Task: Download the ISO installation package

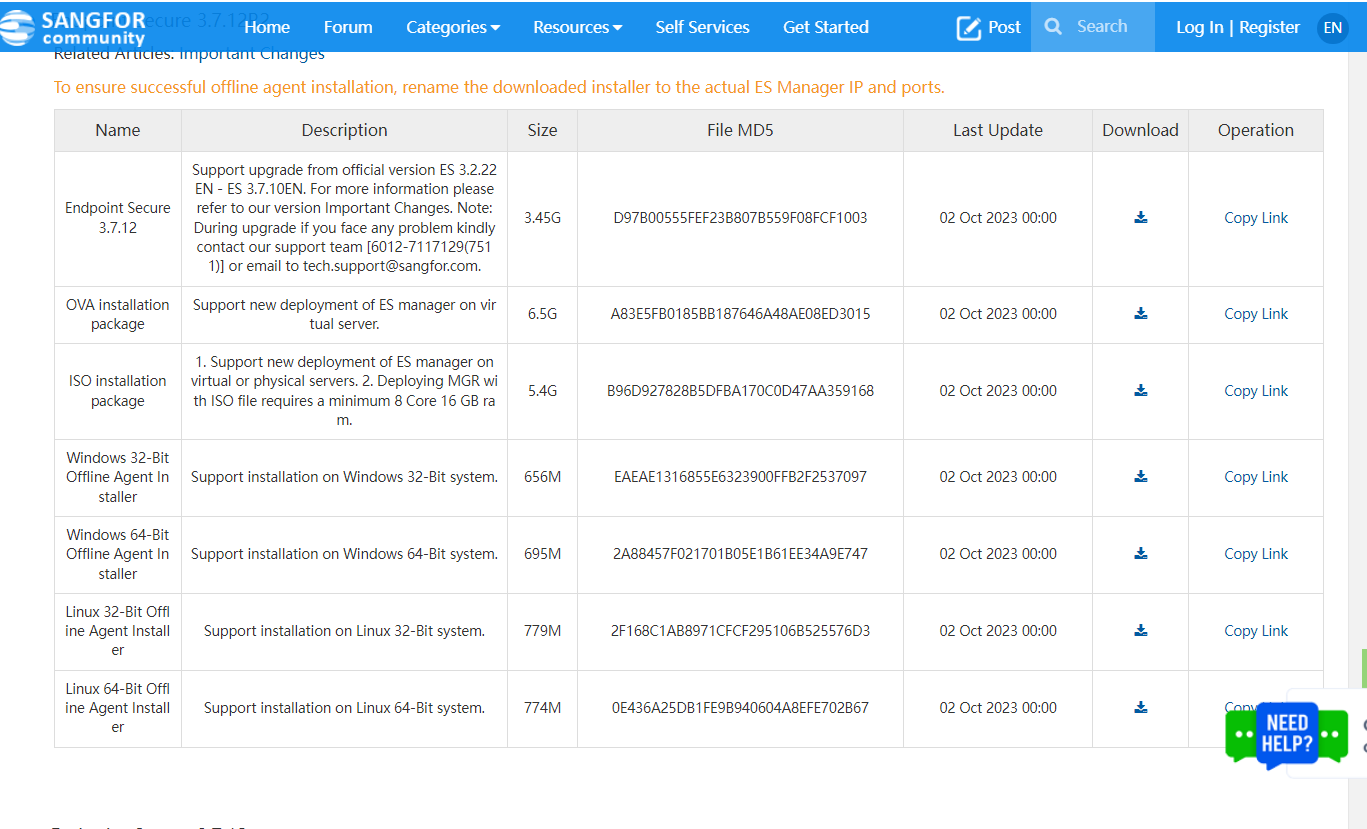Action: [x=1140, y=391]
